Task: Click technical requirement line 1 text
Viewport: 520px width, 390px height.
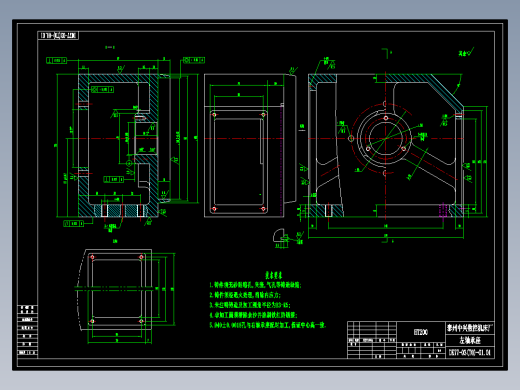Action: click(x=255, y=285)
